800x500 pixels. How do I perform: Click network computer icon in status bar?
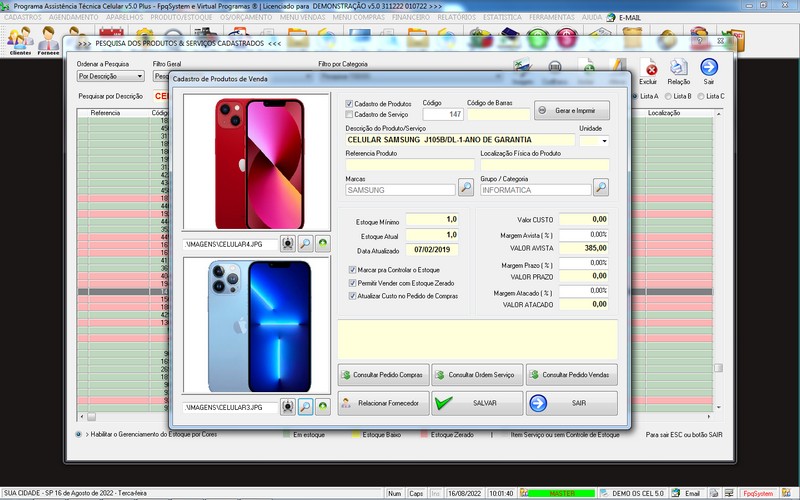[729, 493]
